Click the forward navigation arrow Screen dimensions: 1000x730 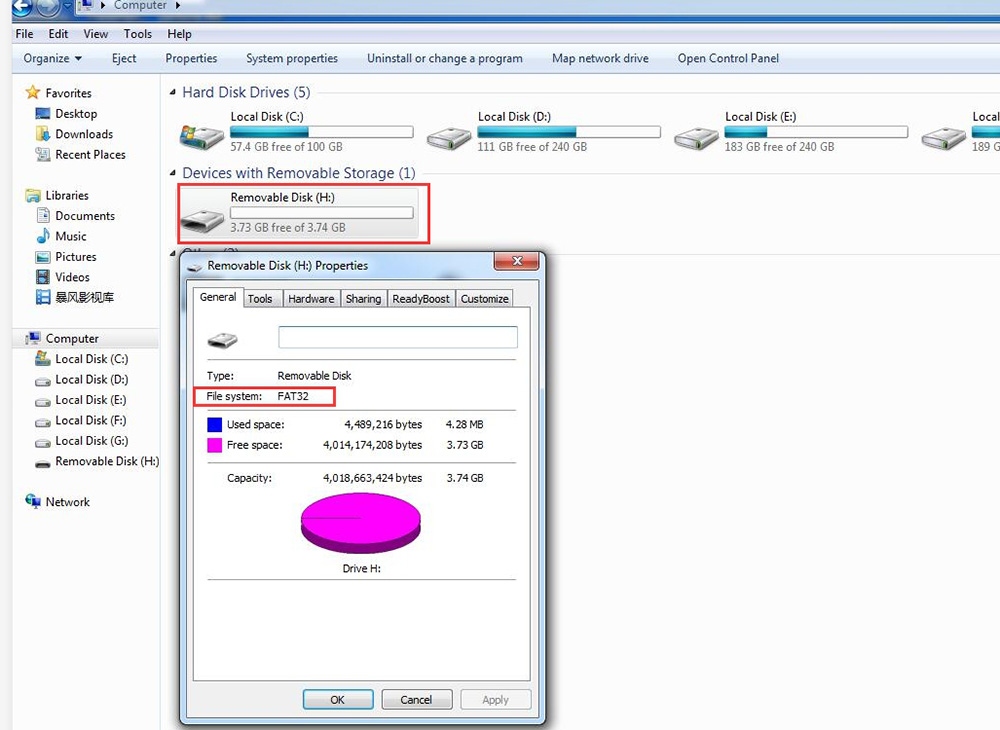pos(48,7)
